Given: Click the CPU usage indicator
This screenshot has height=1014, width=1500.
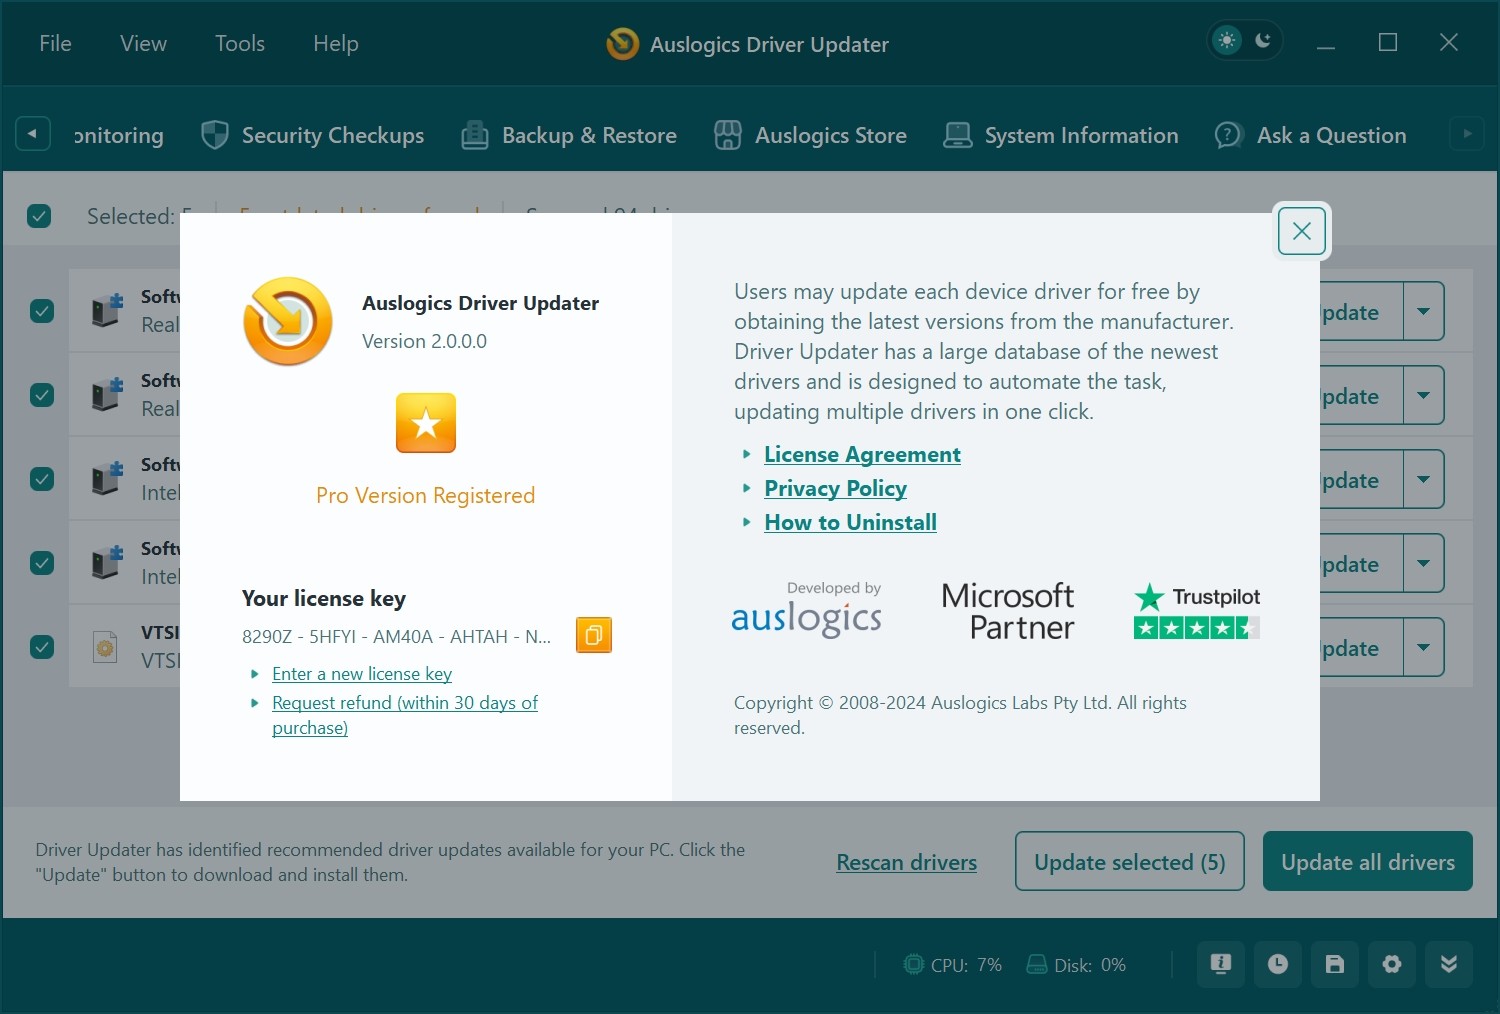Looking at the screenshot, I should point(952,965).
